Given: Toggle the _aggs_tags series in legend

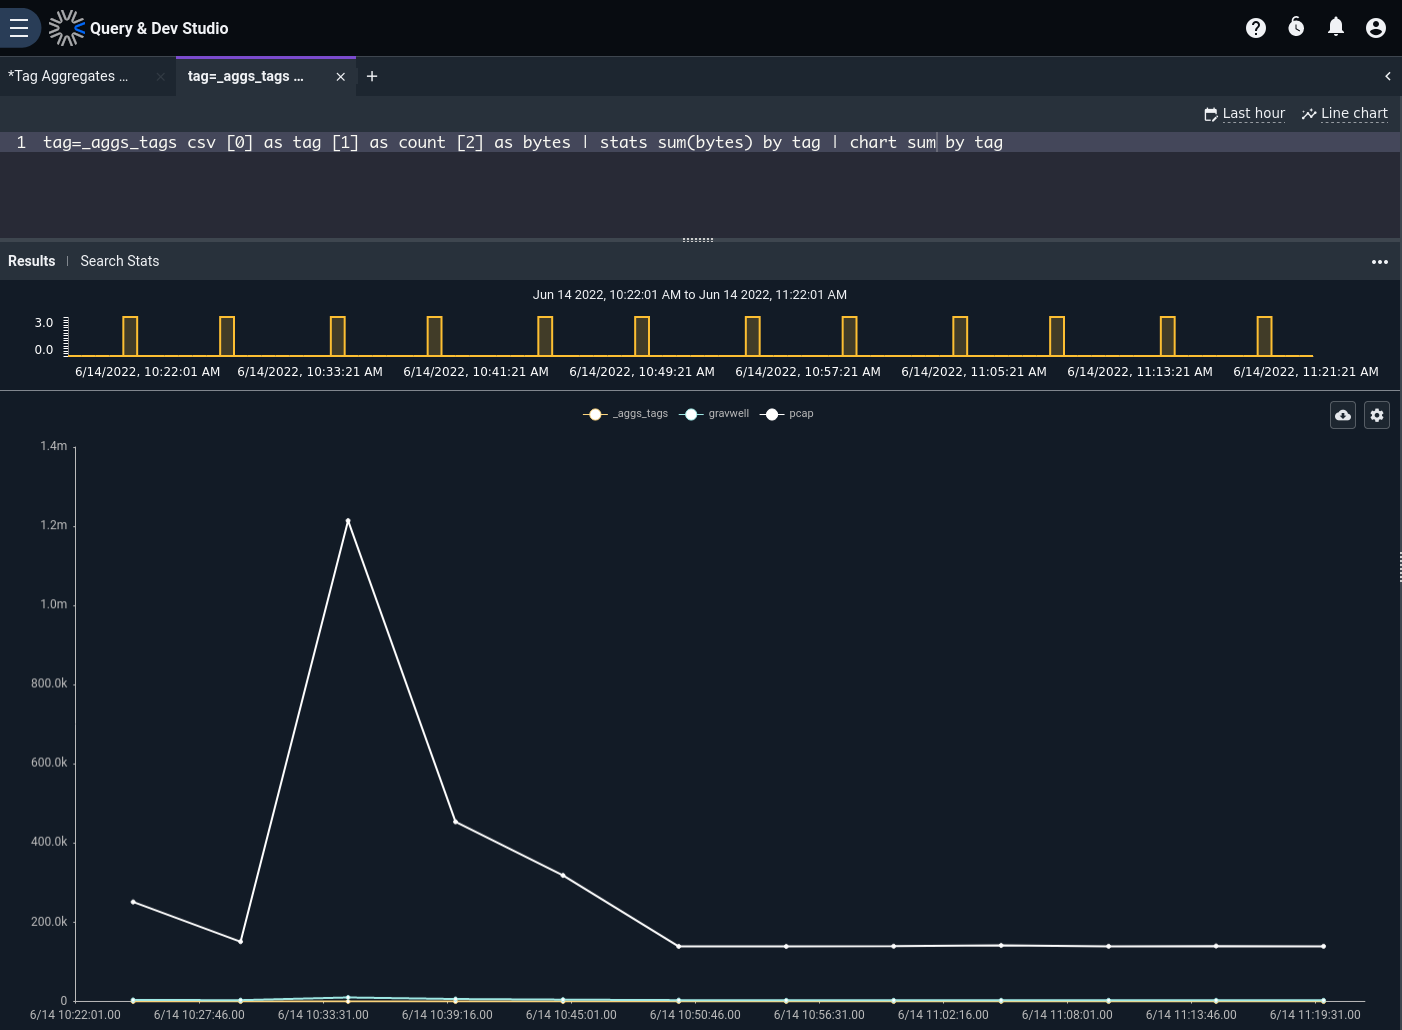Looking at the screenshot, I should [x=626, y=414].
